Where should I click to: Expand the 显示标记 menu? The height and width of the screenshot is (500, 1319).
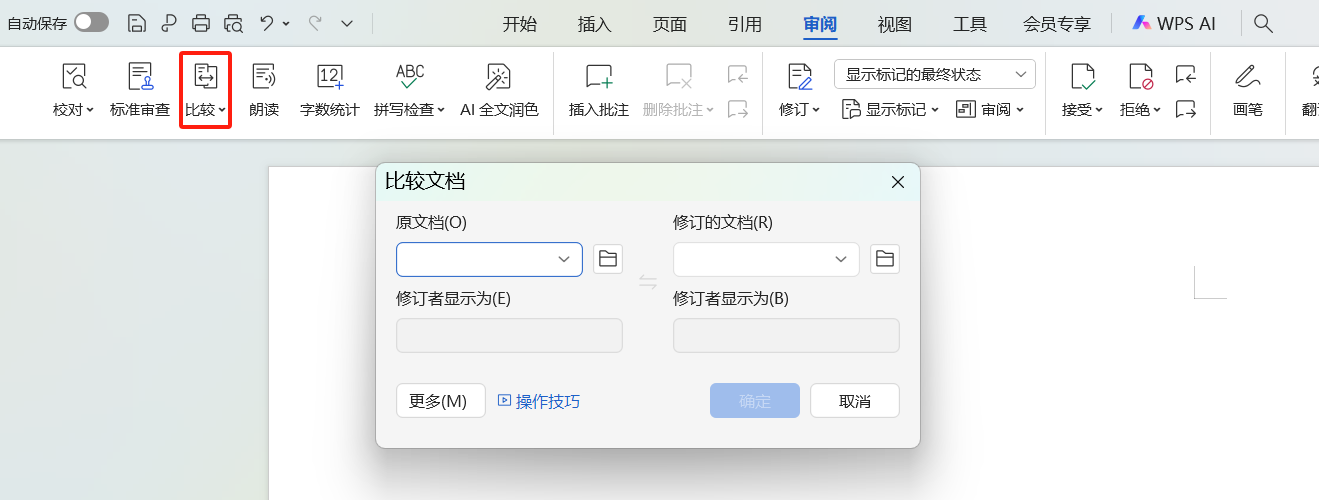890,109
